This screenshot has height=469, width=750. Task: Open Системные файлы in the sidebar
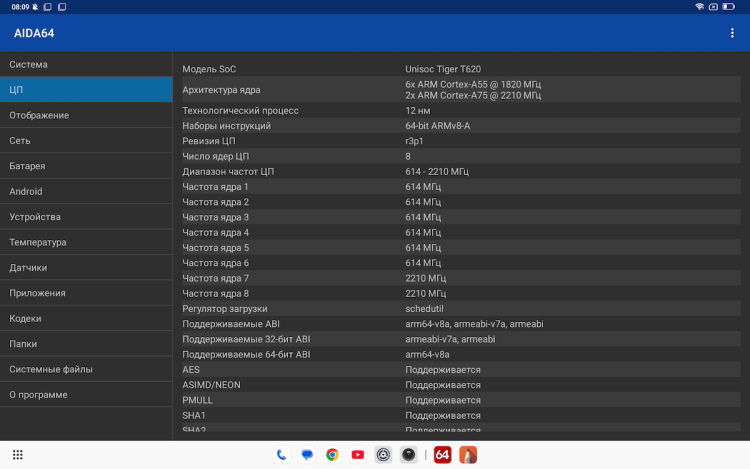pyautogui.click(x=86, y=369)
